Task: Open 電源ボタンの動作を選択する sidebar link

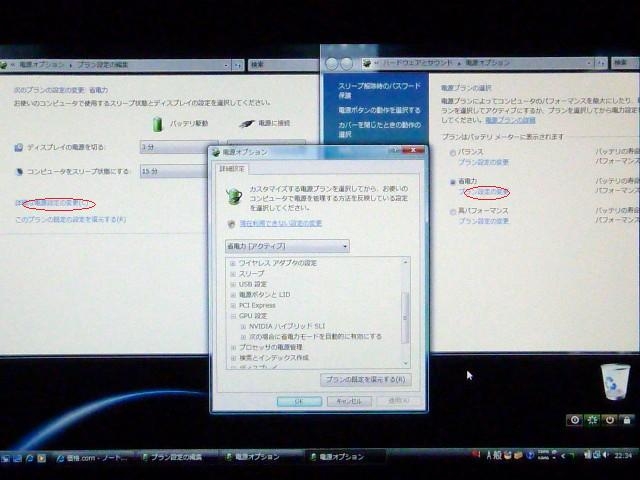Action: [x=379, y=110]
